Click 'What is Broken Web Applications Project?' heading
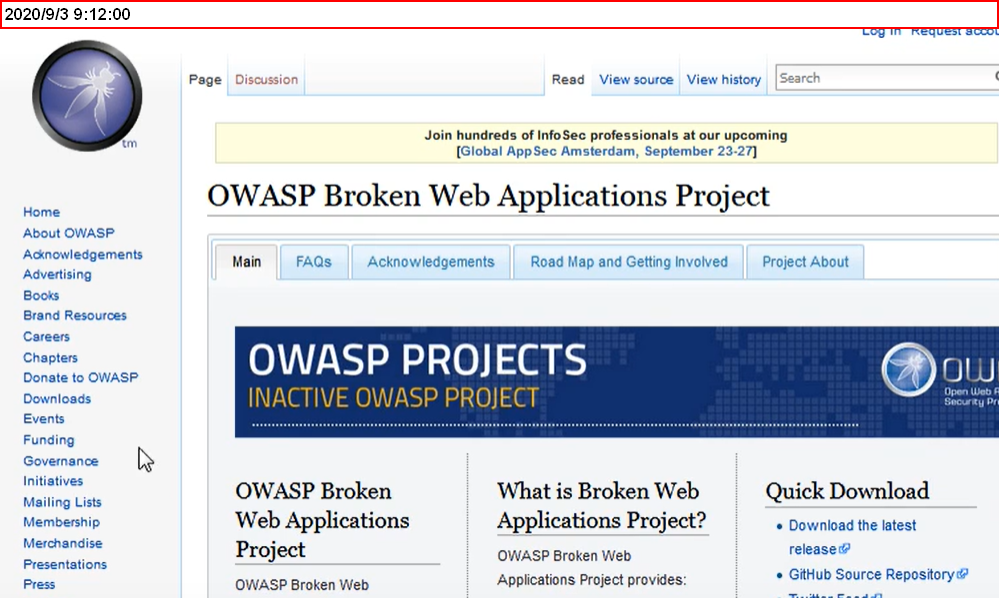This screenshot has width=999, height=598. click(x=601, y=506)
